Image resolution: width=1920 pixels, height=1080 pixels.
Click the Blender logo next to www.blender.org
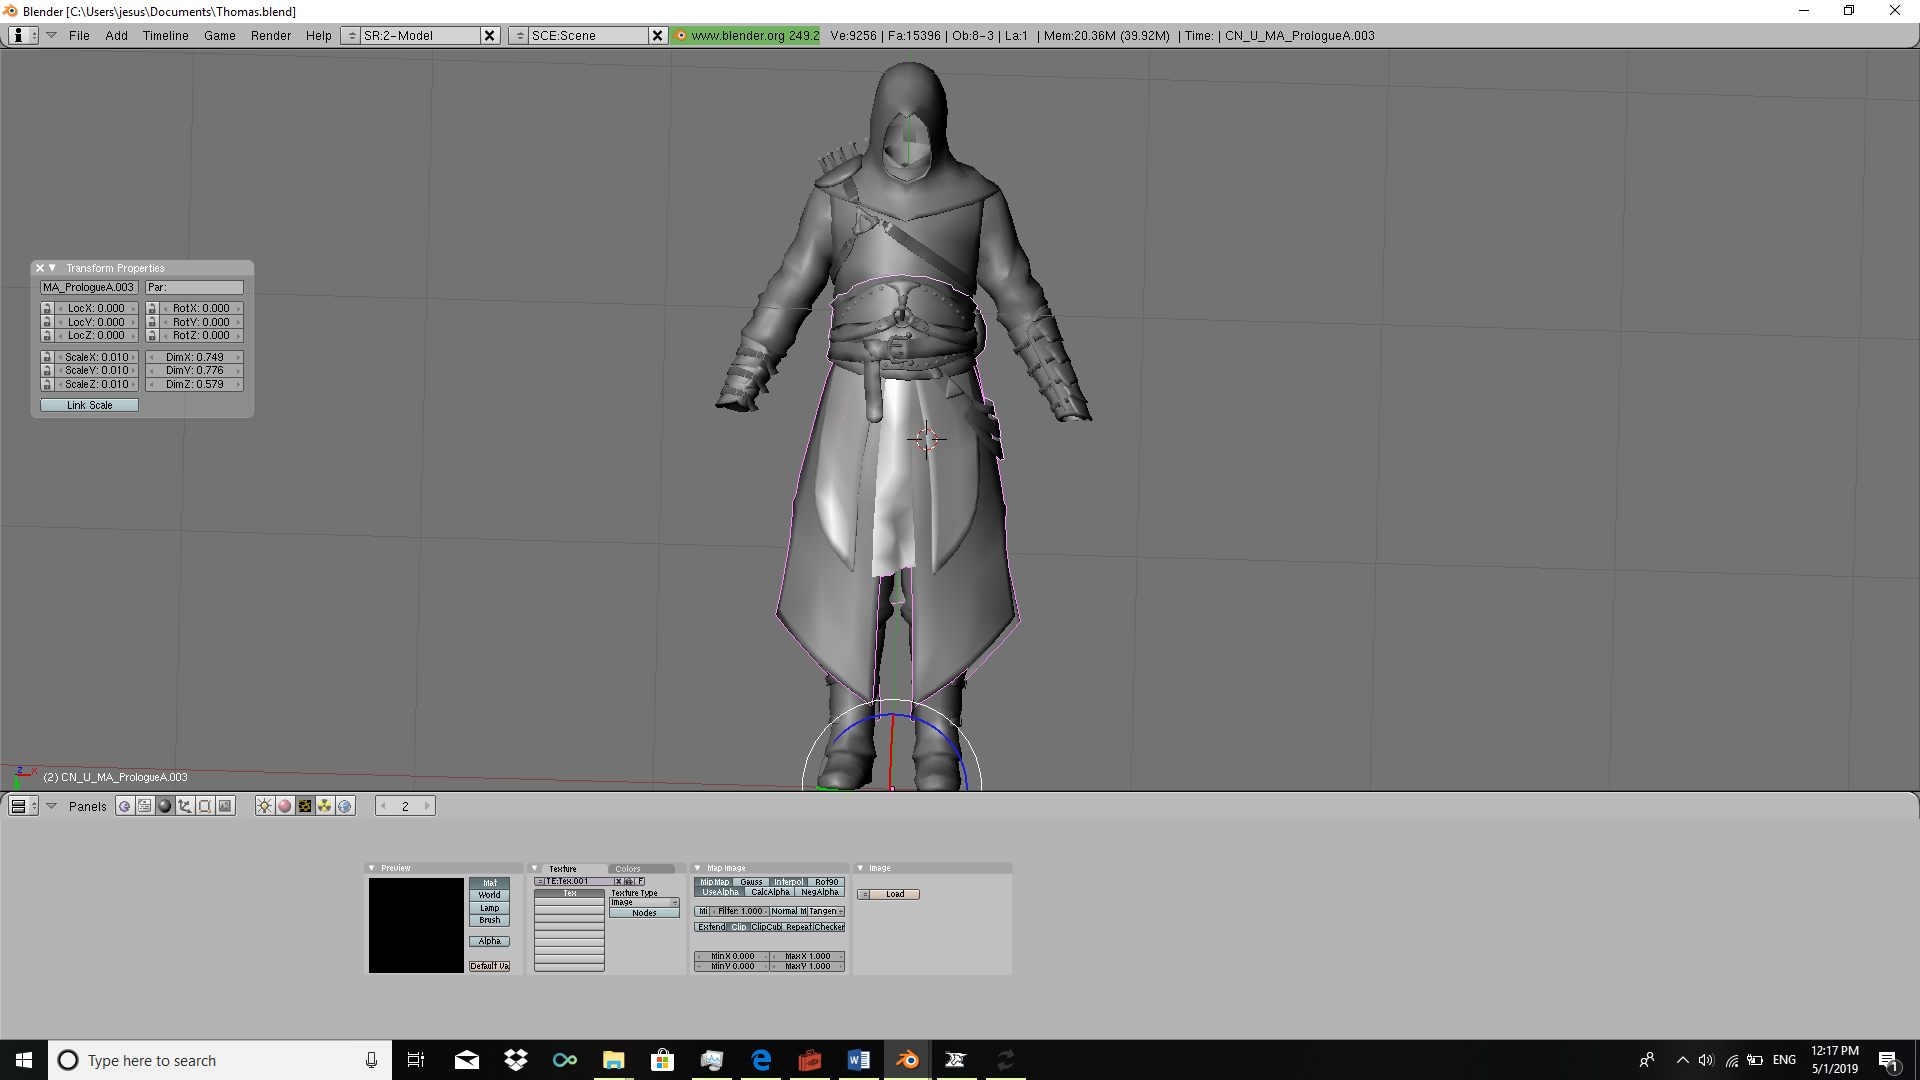pos(680,35)
